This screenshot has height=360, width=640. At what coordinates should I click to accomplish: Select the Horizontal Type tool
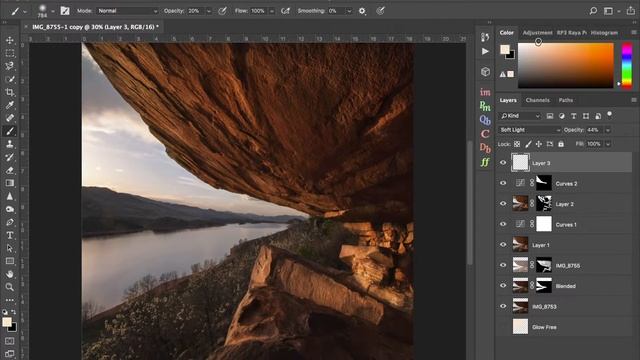[9, 235]
